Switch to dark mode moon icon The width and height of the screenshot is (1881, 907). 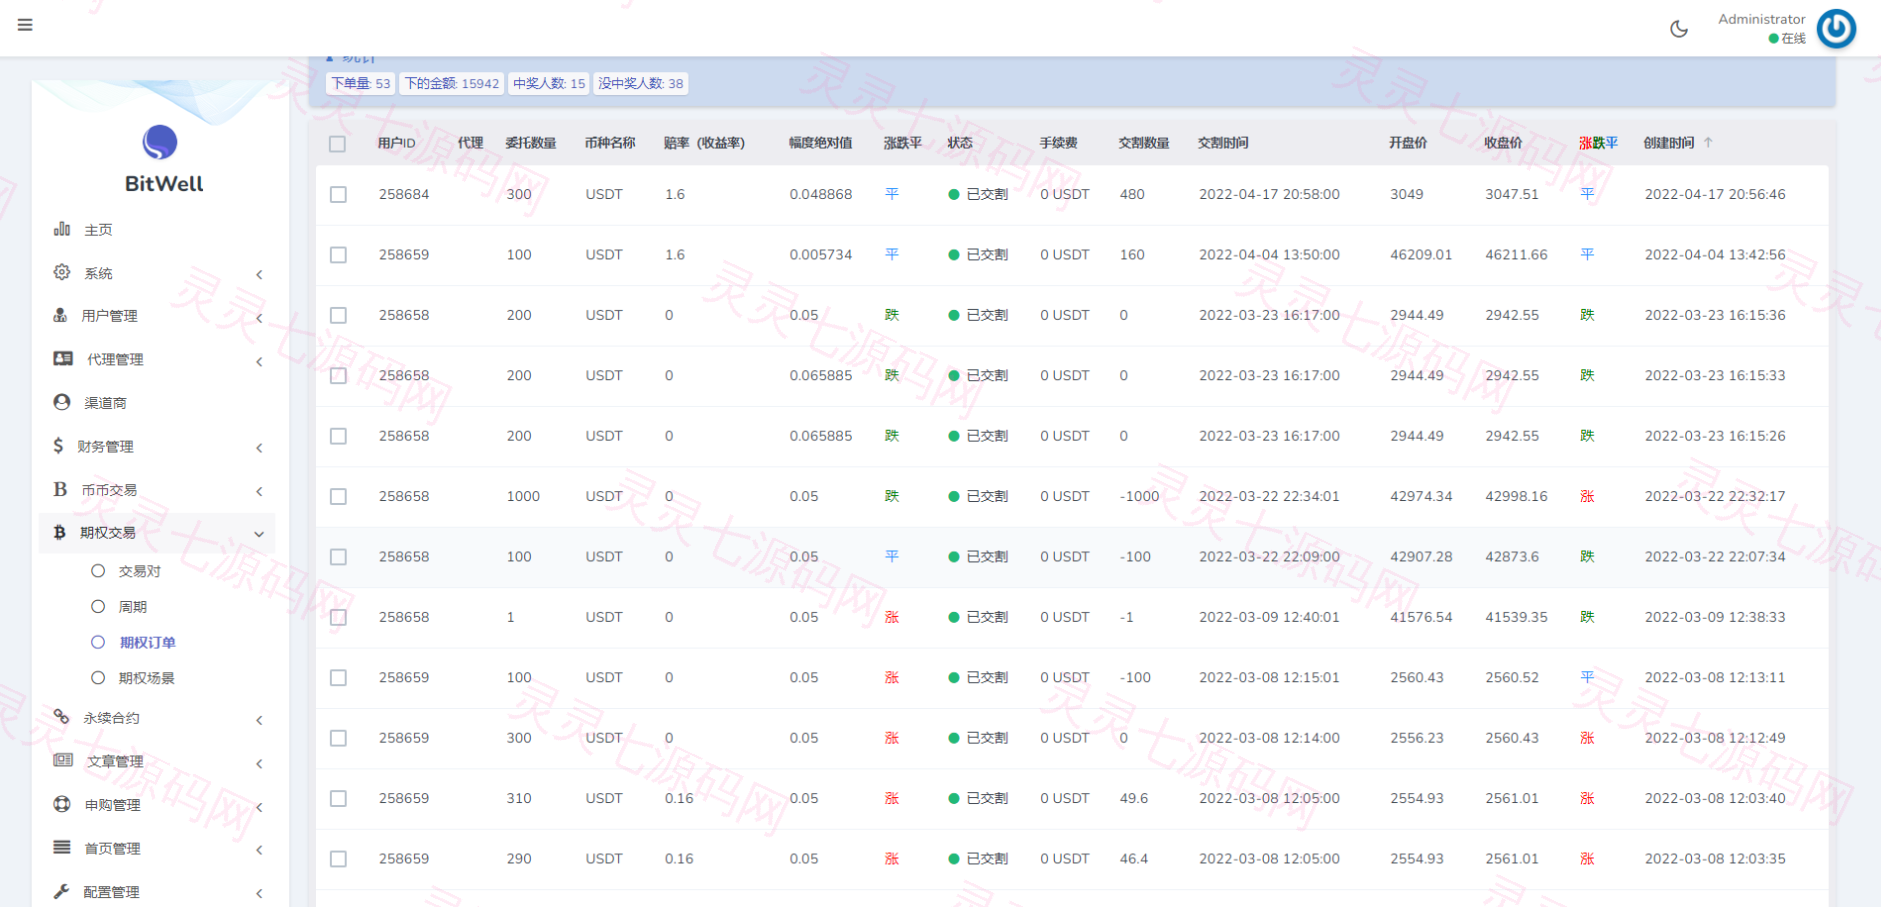[x=1679, y=29]
